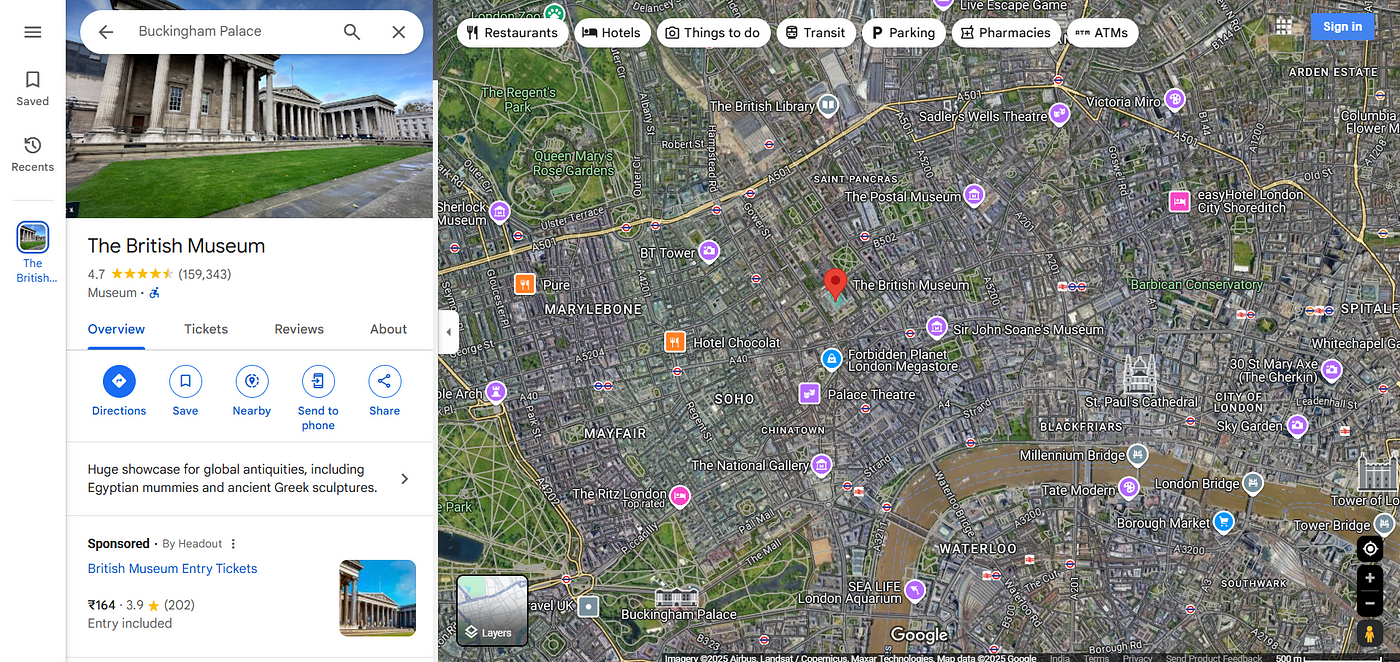Click the magnifier search icon

pos(352,32)
